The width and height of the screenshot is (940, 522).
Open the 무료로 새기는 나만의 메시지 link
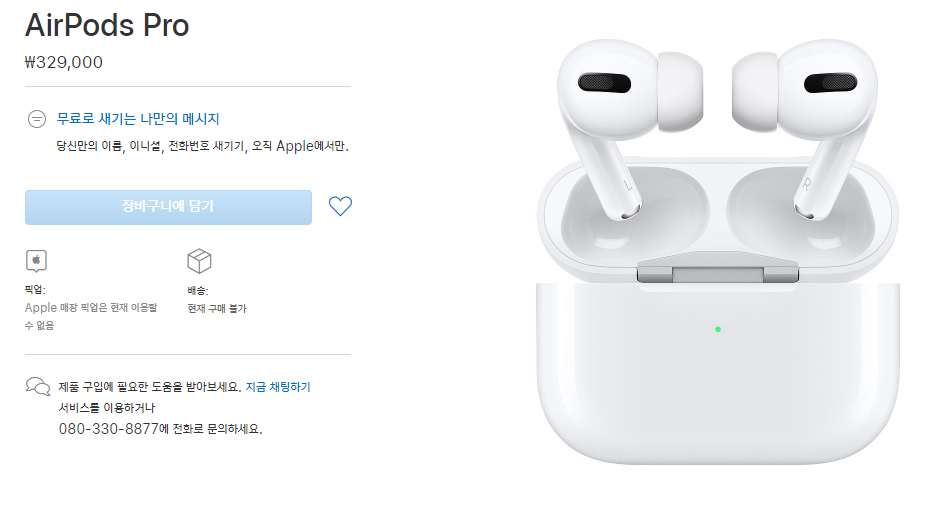coord(138,119)
